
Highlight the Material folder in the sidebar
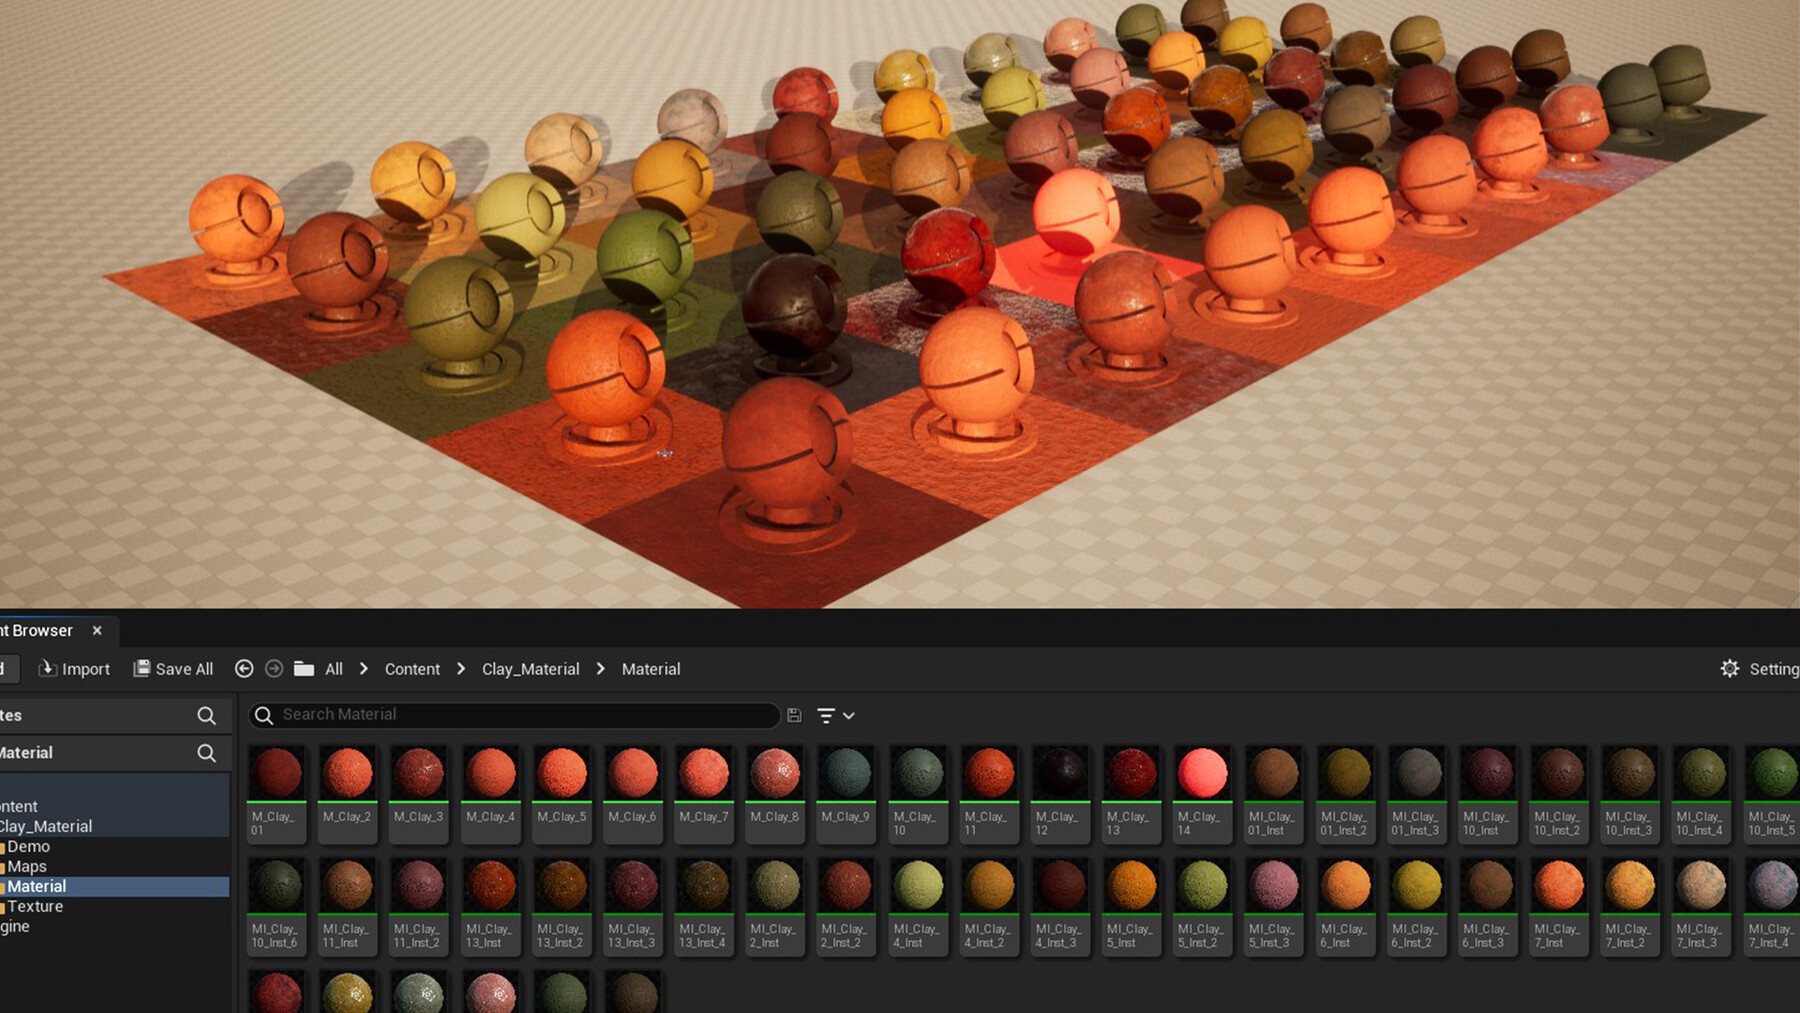click(x=37, y=886)
